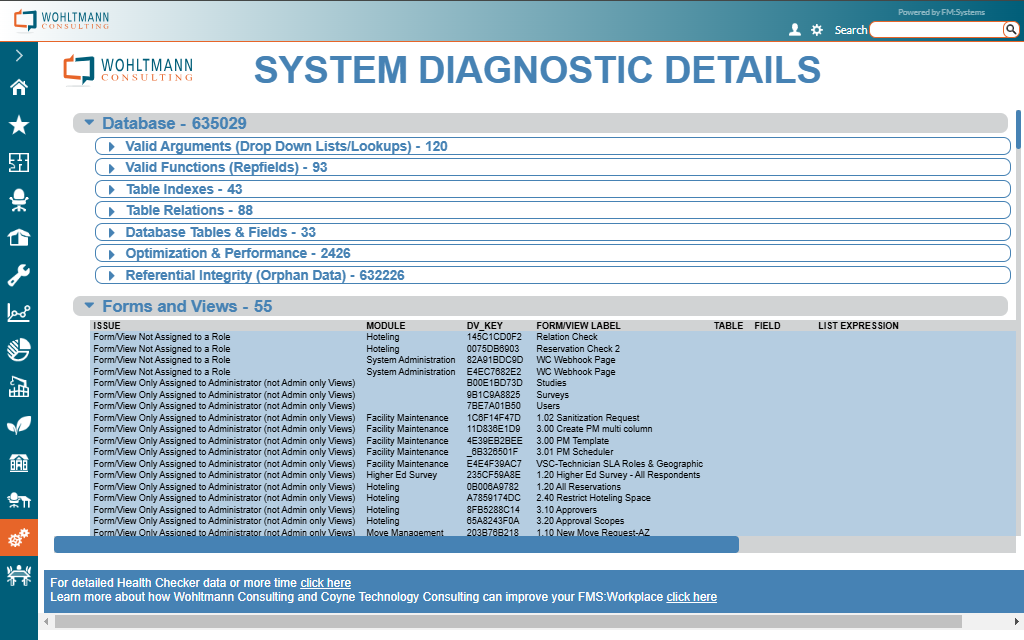1024x640 pixels.
Task: Collapse the Forms and Views - 55 section
Action: pos(89,306)
